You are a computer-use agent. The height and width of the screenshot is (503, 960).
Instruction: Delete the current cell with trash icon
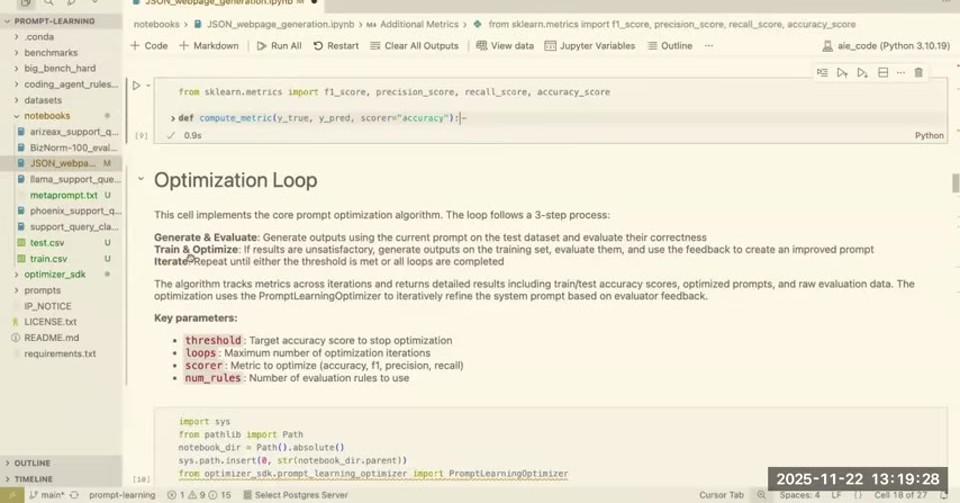[x=918, y=73]
